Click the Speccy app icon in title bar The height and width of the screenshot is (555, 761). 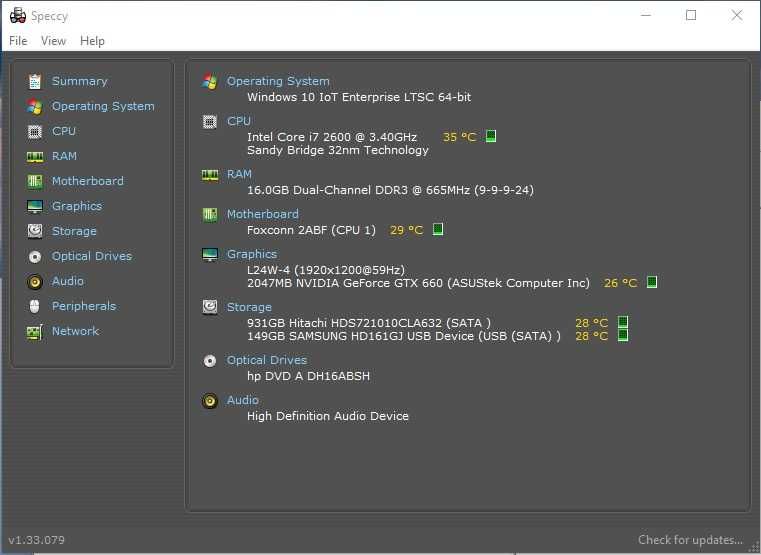click(18, 16)
